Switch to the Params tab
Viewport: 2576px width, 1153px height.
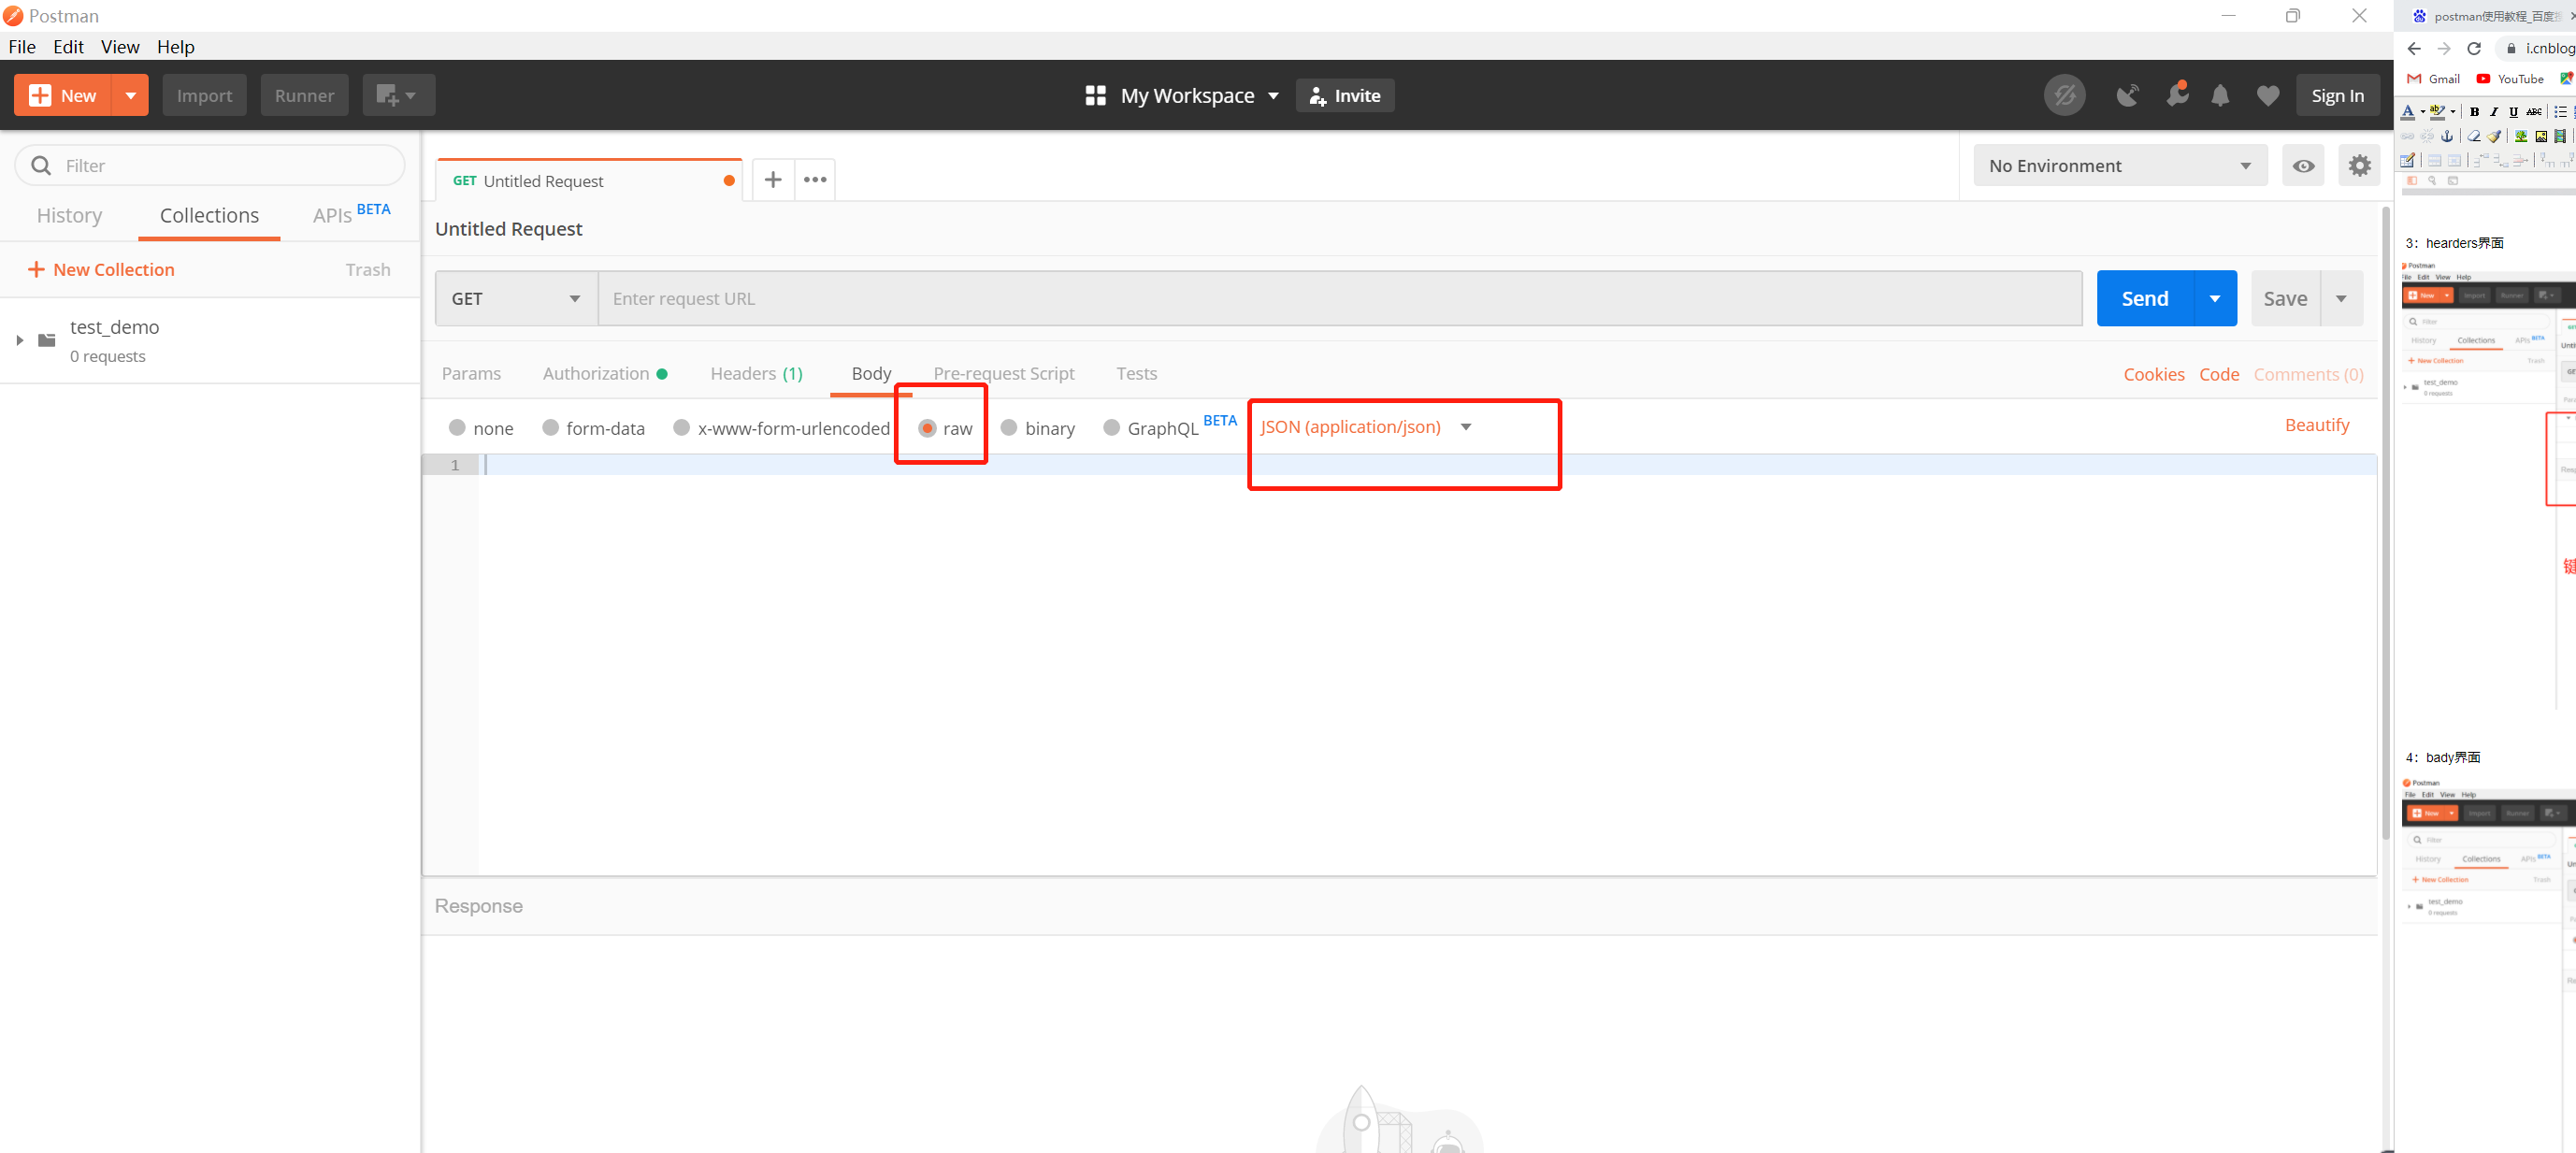pyautogui.click(x=471, y=373)
